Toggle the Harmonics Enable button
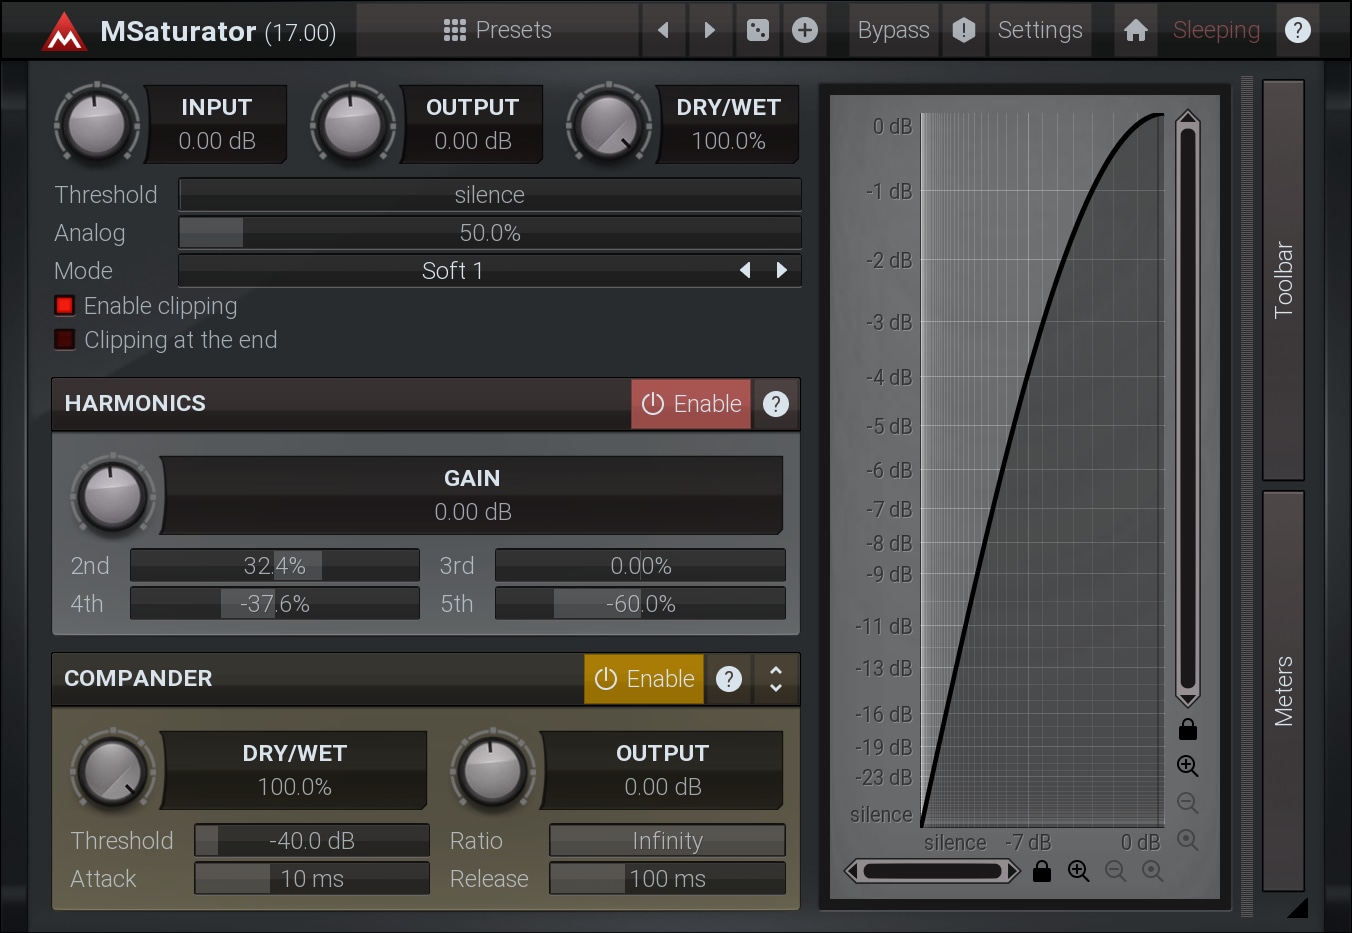 [691, 404]
